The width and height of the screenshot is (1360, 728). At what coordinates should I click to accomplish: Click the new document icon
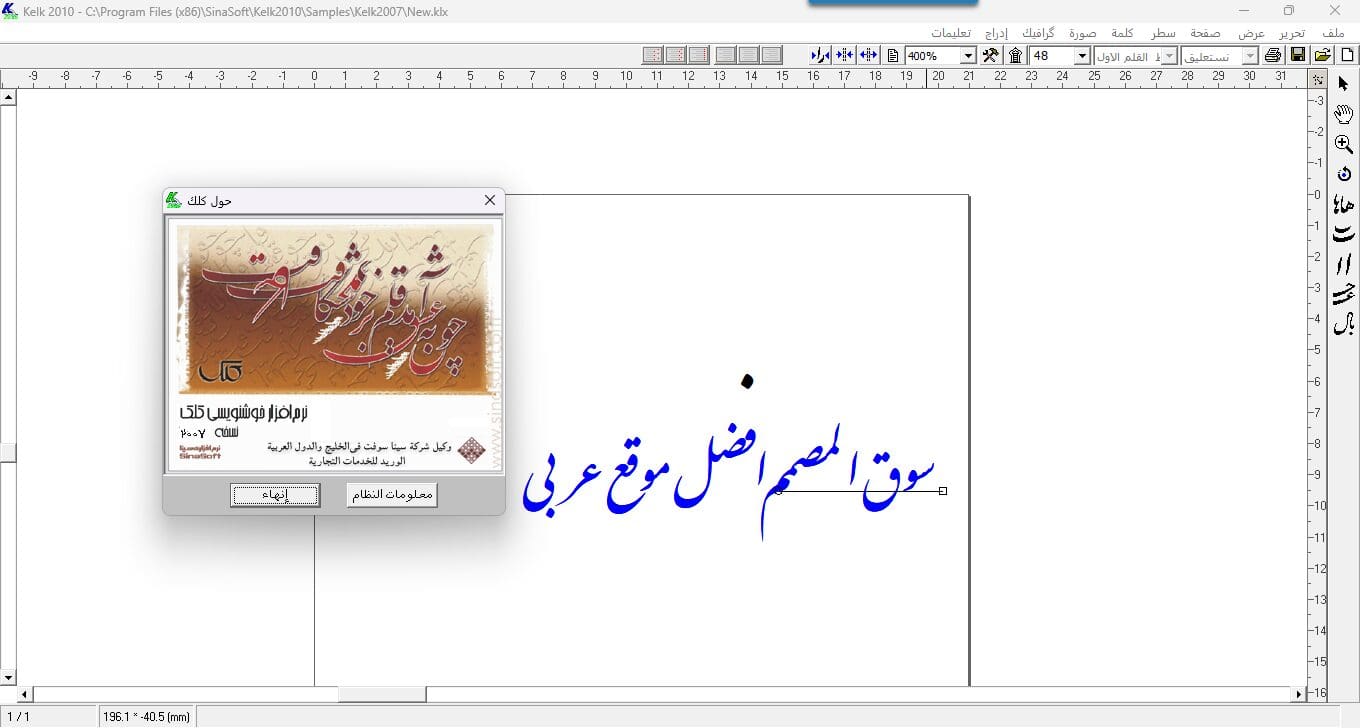[x=1346, y=55]
